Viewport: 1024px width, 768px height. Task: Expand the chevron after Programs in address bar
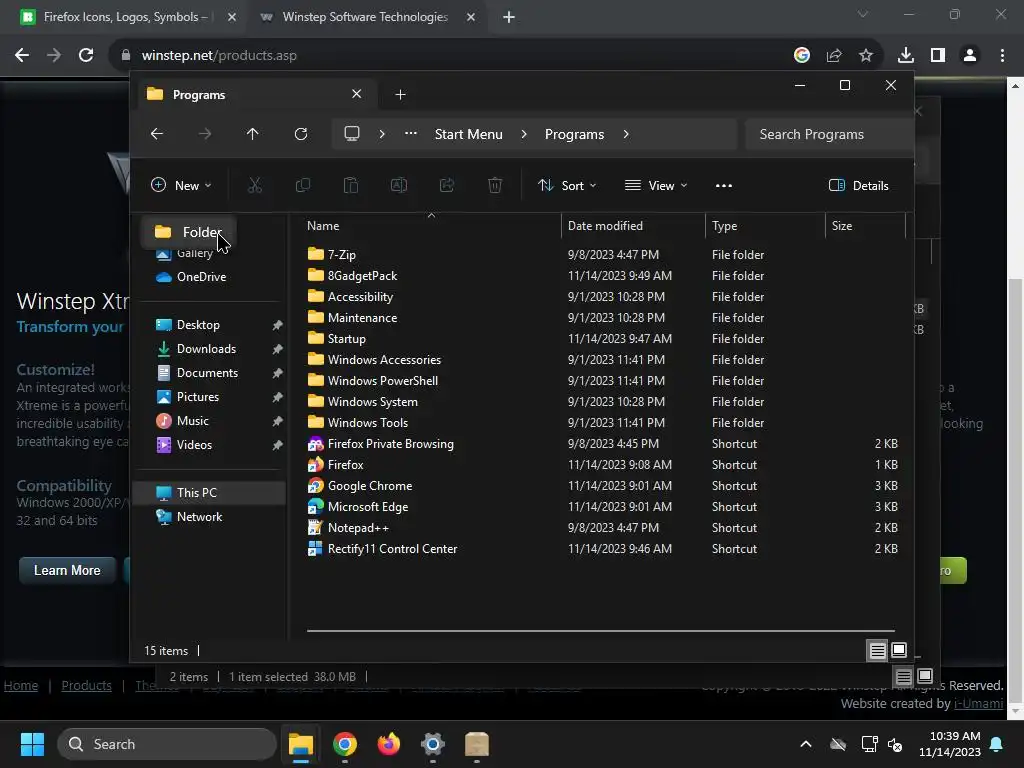626,134
